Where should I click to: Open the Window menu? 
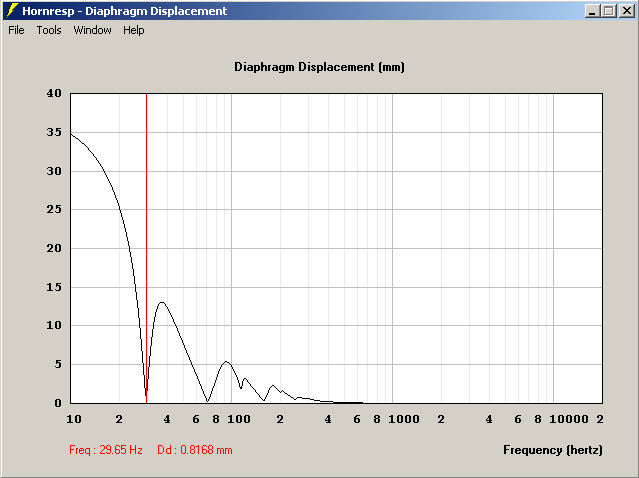click(x=93, y=30)
